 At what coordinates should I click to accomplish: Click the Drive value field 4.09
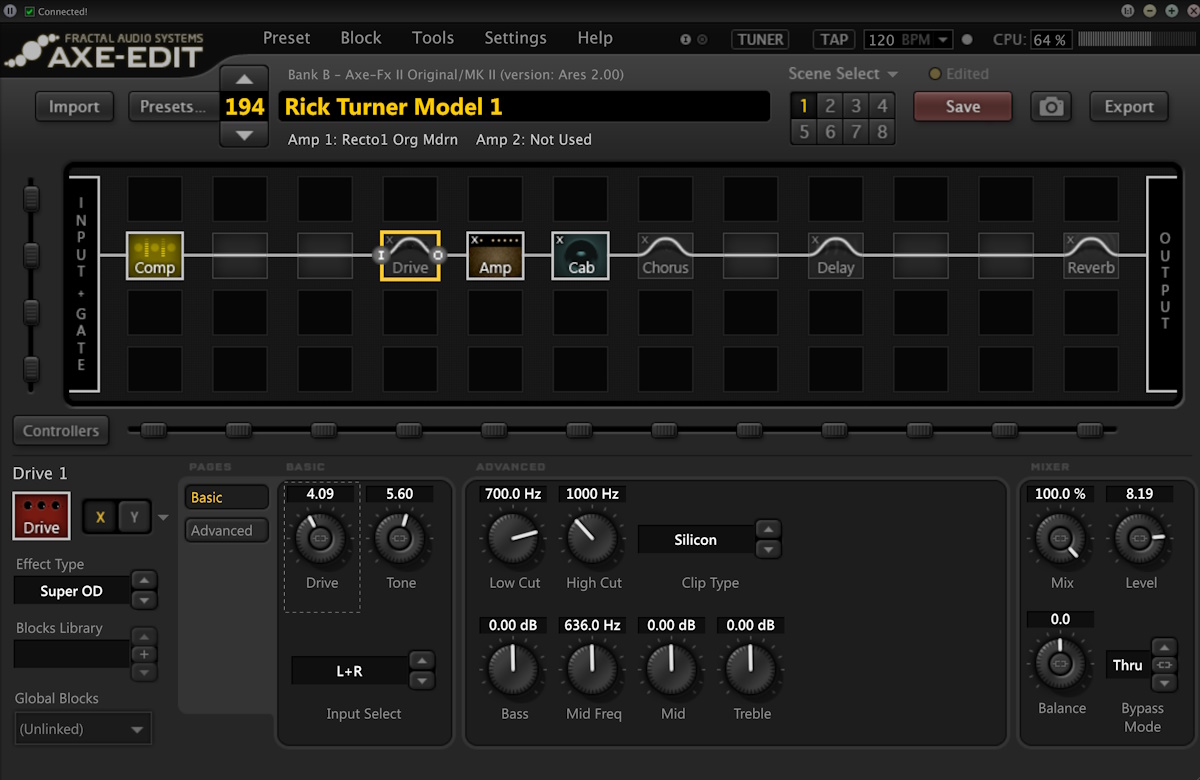[x=320, y=494]
